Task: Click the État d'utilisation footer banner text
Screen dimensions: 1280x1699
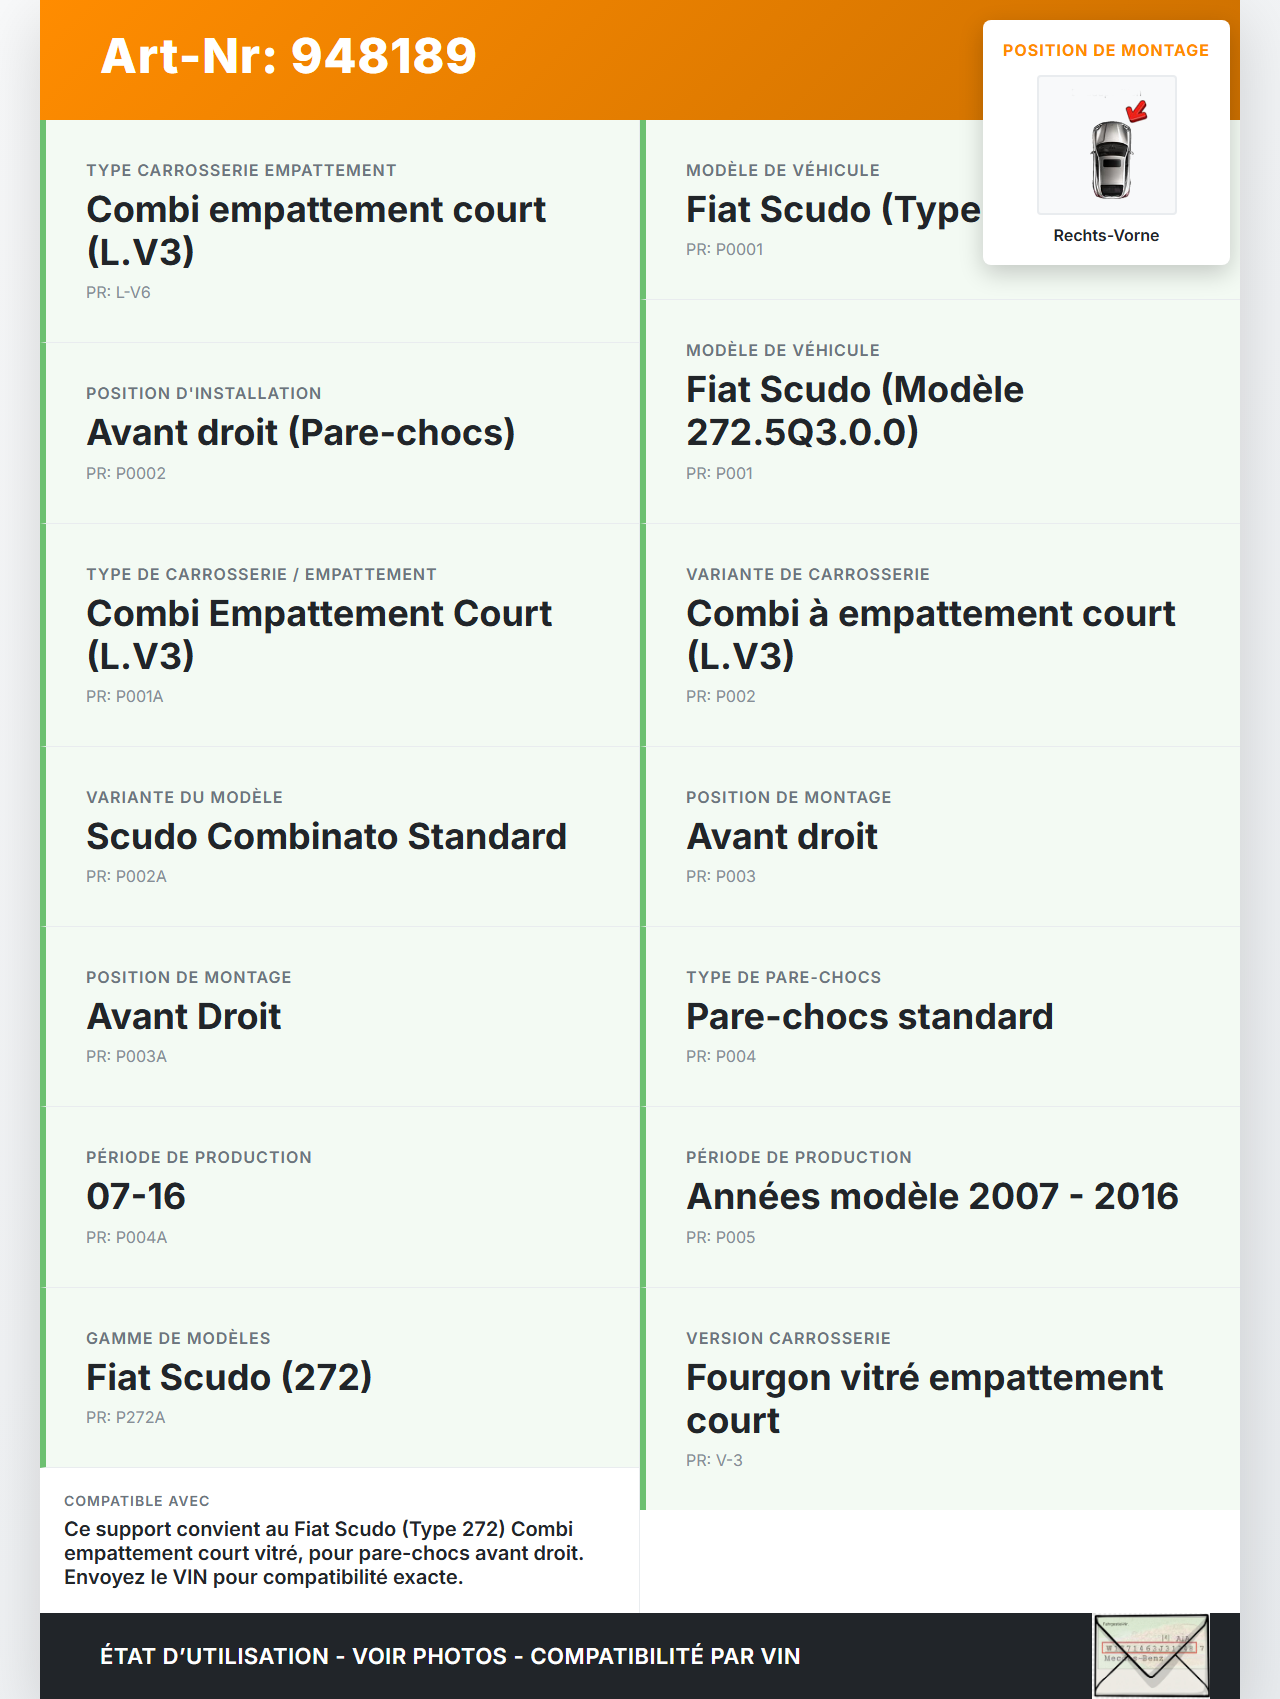Action: tap(450, 1656)
